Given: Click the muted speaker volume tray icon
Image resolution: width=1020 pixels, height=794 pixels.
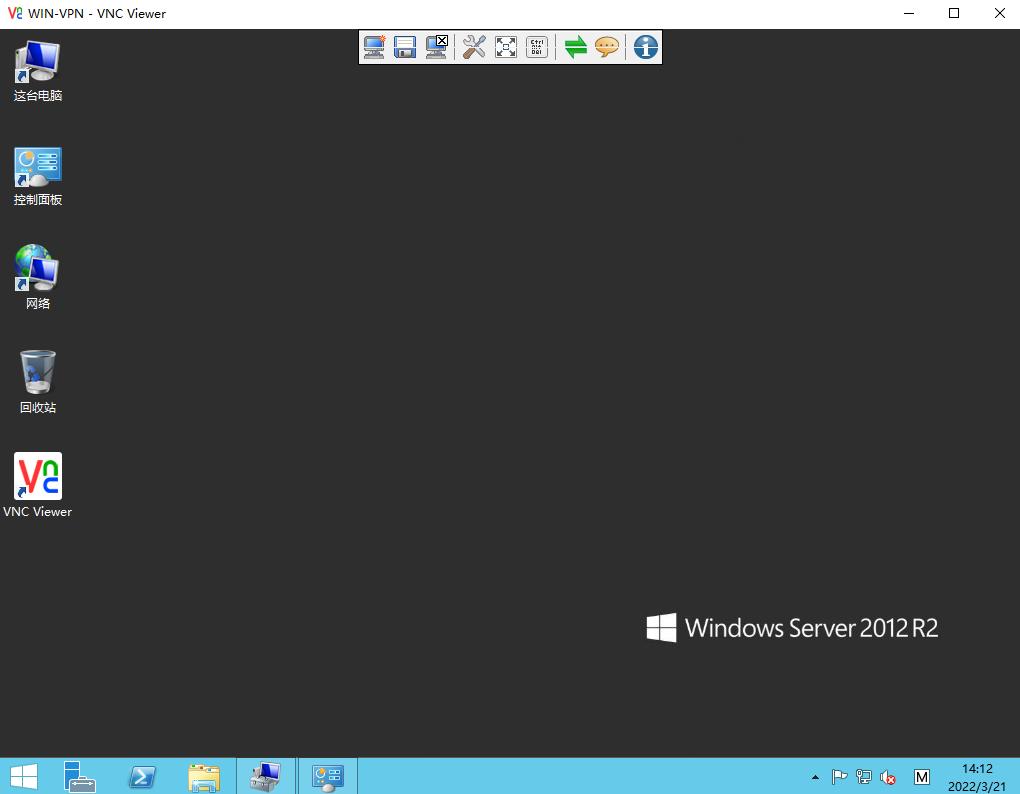Looking at the screenshot, I should pyautogui.click(x=887, y=777).
